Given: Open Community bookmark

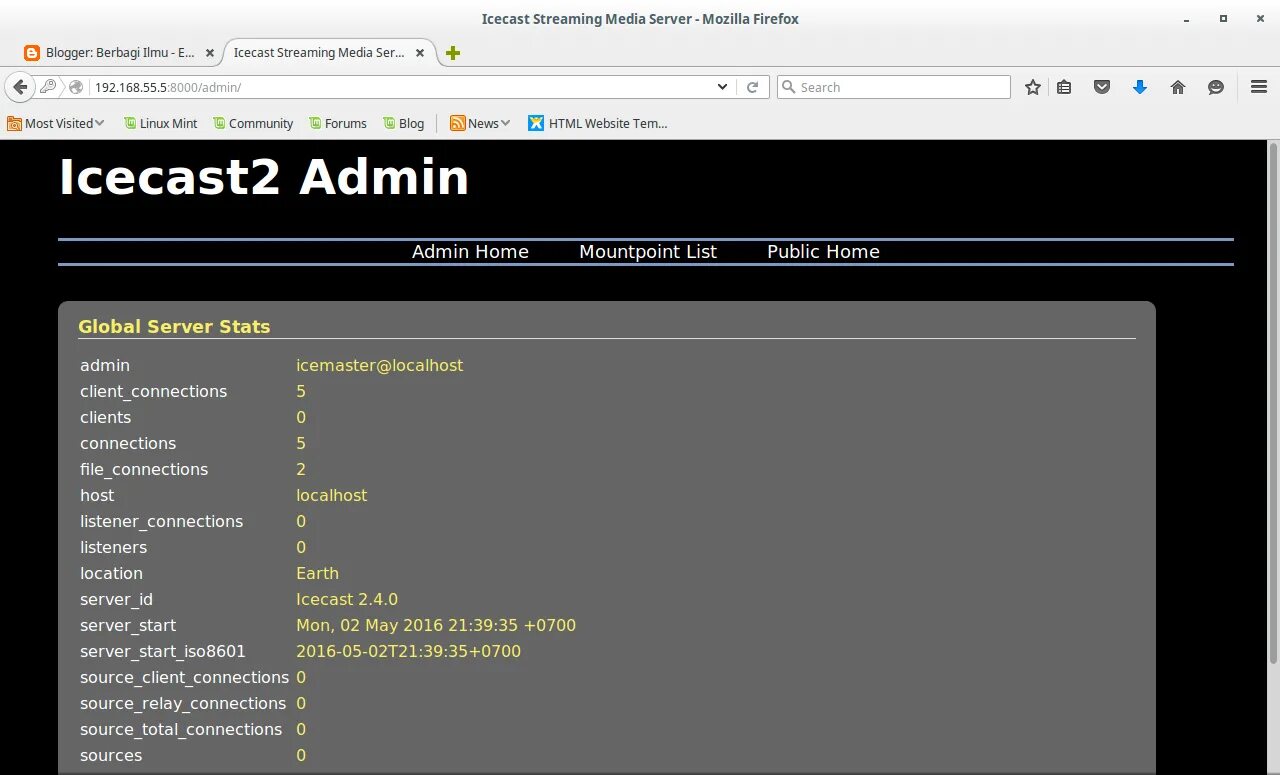Looking at the screenshot, I should click(252, 123).
